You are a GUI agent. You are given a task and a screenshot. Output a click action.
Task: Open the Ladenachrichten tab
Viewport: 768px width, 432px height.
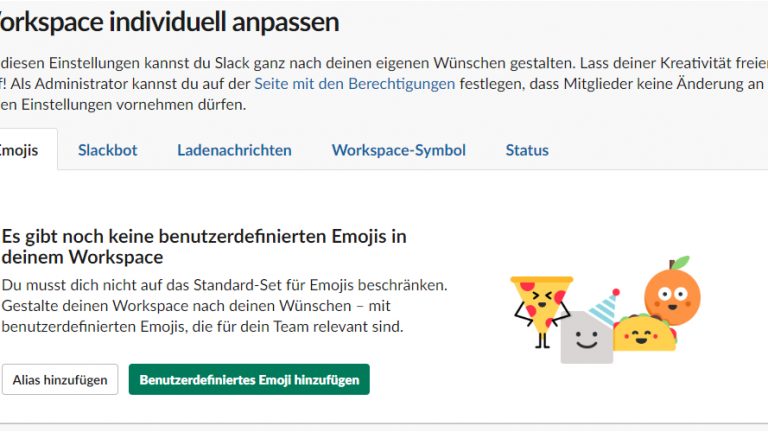[234, 150]
